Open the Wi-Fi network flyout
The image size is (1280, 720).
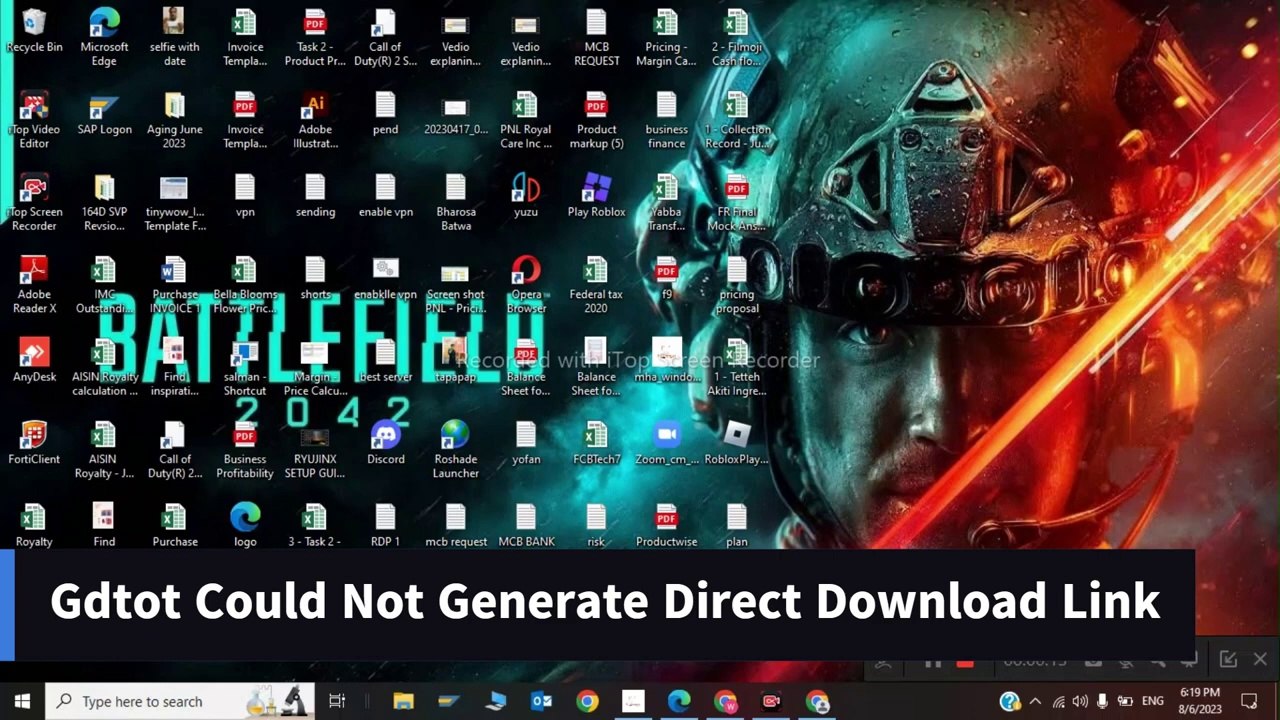pyautogui.click(x=1058, y=701)
